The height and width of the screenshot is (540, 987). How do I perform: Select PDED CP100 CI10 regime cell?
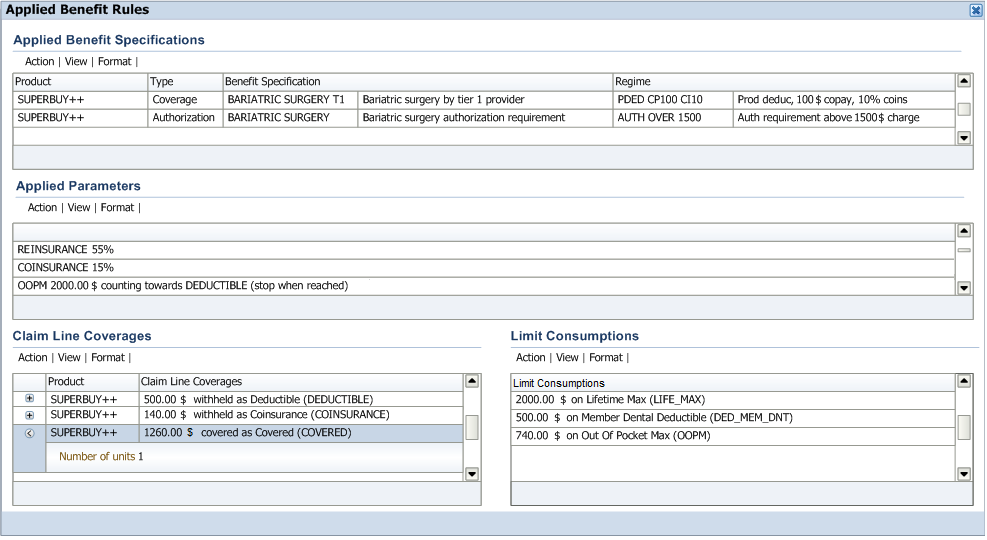pos(673,100)
